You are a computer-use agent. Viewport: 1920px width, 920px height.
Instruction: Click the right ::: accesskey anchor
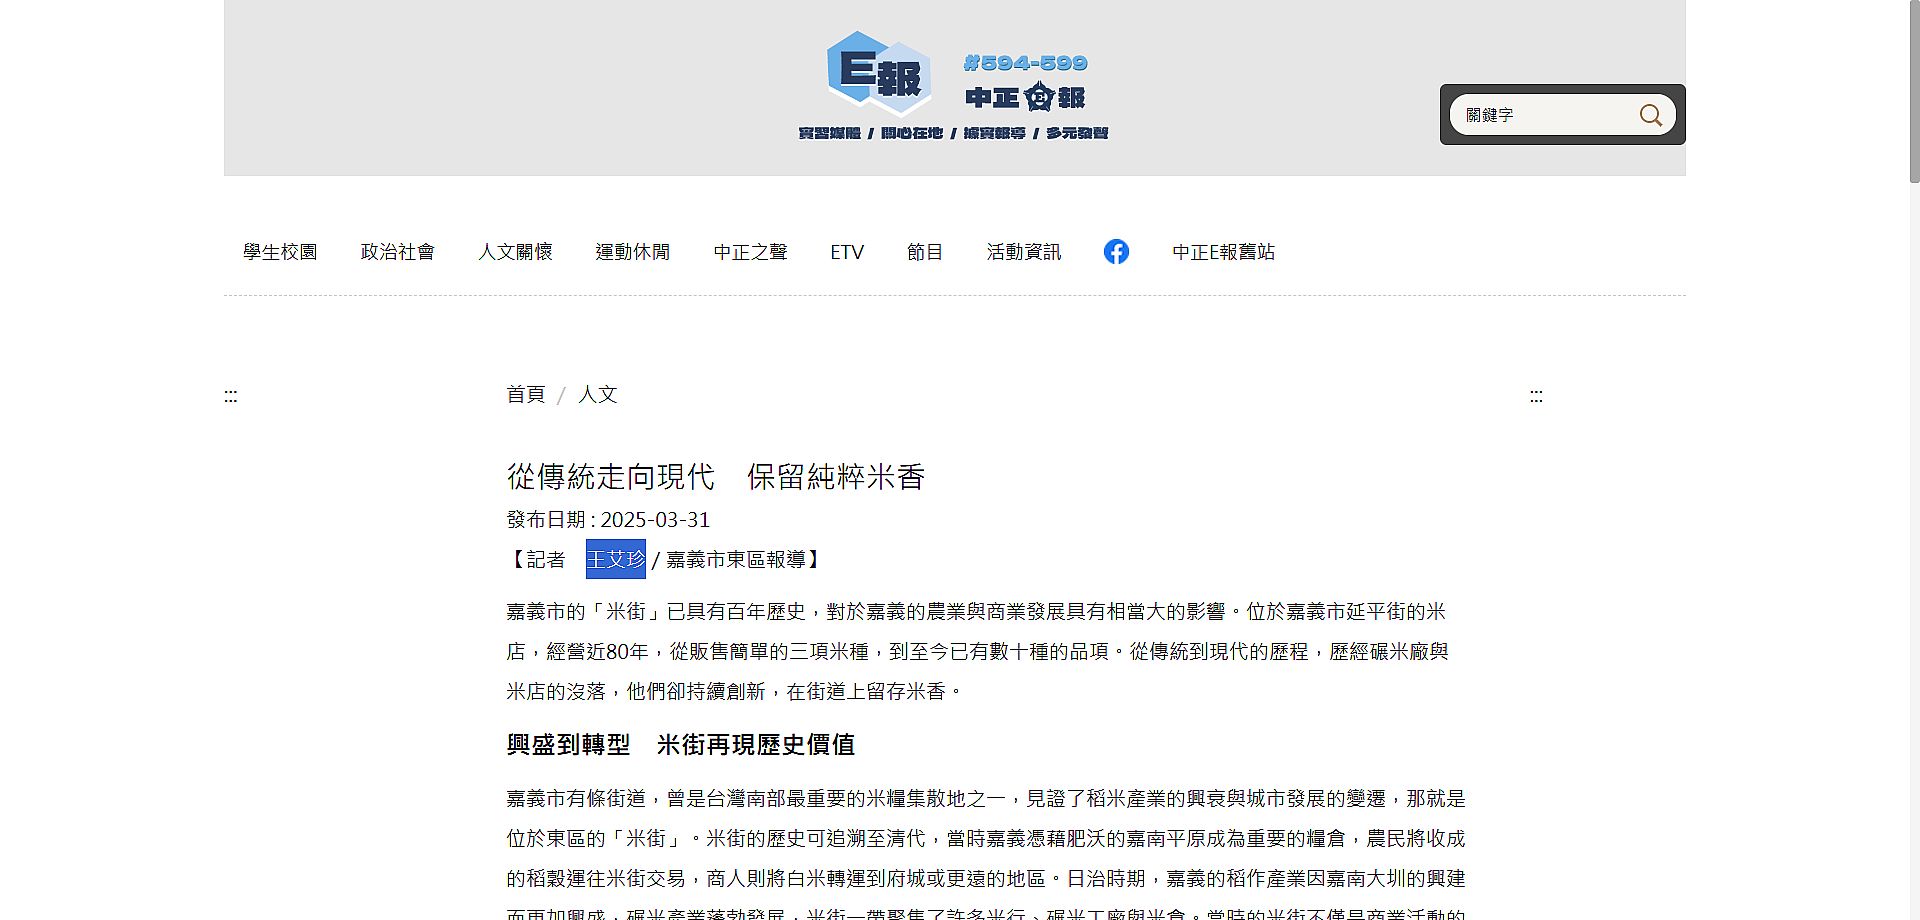coord(1536,397)
